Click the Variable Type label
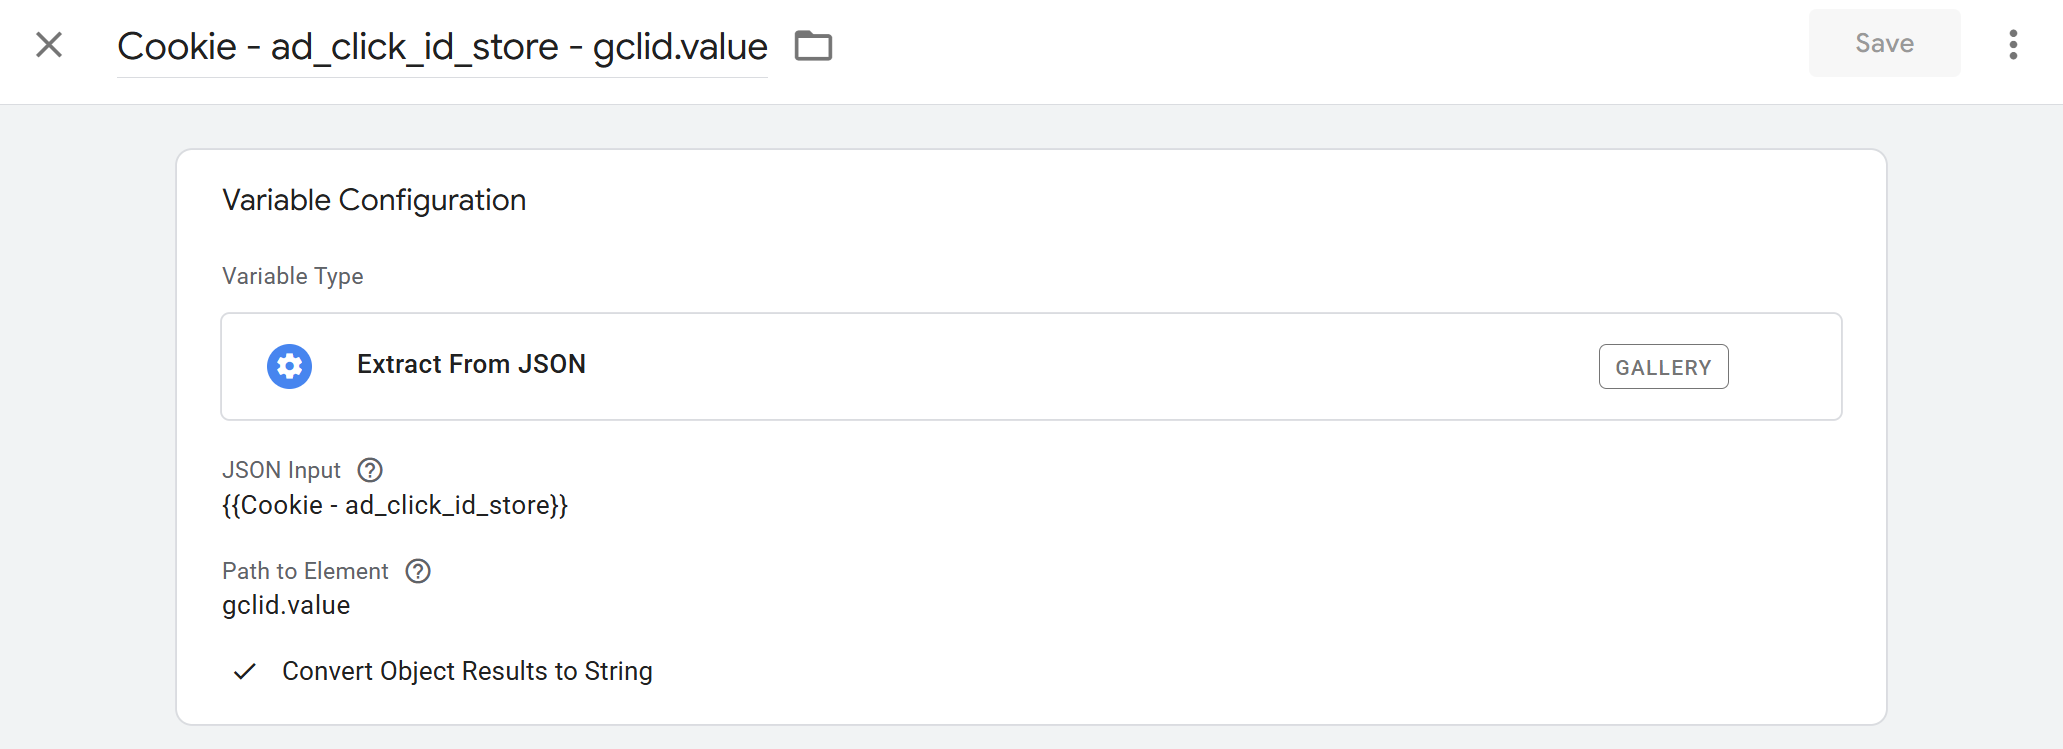Screen dimensions: 2063x749 point(292,276)
